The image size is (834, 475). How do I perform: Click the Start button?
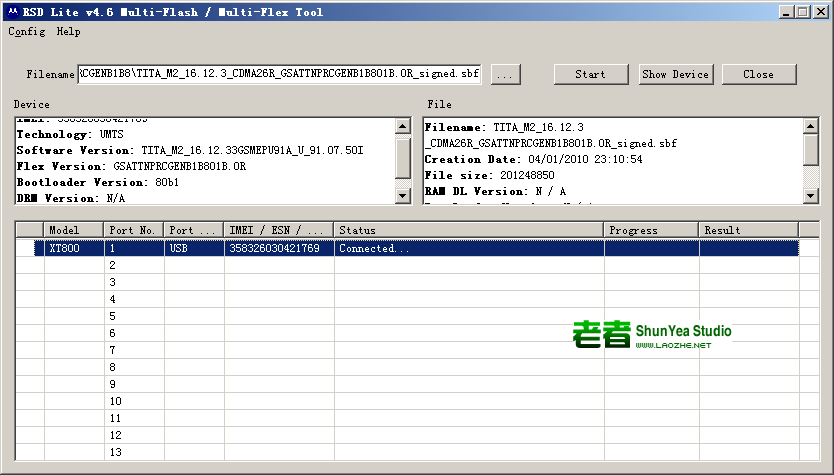tap(590, 74)
